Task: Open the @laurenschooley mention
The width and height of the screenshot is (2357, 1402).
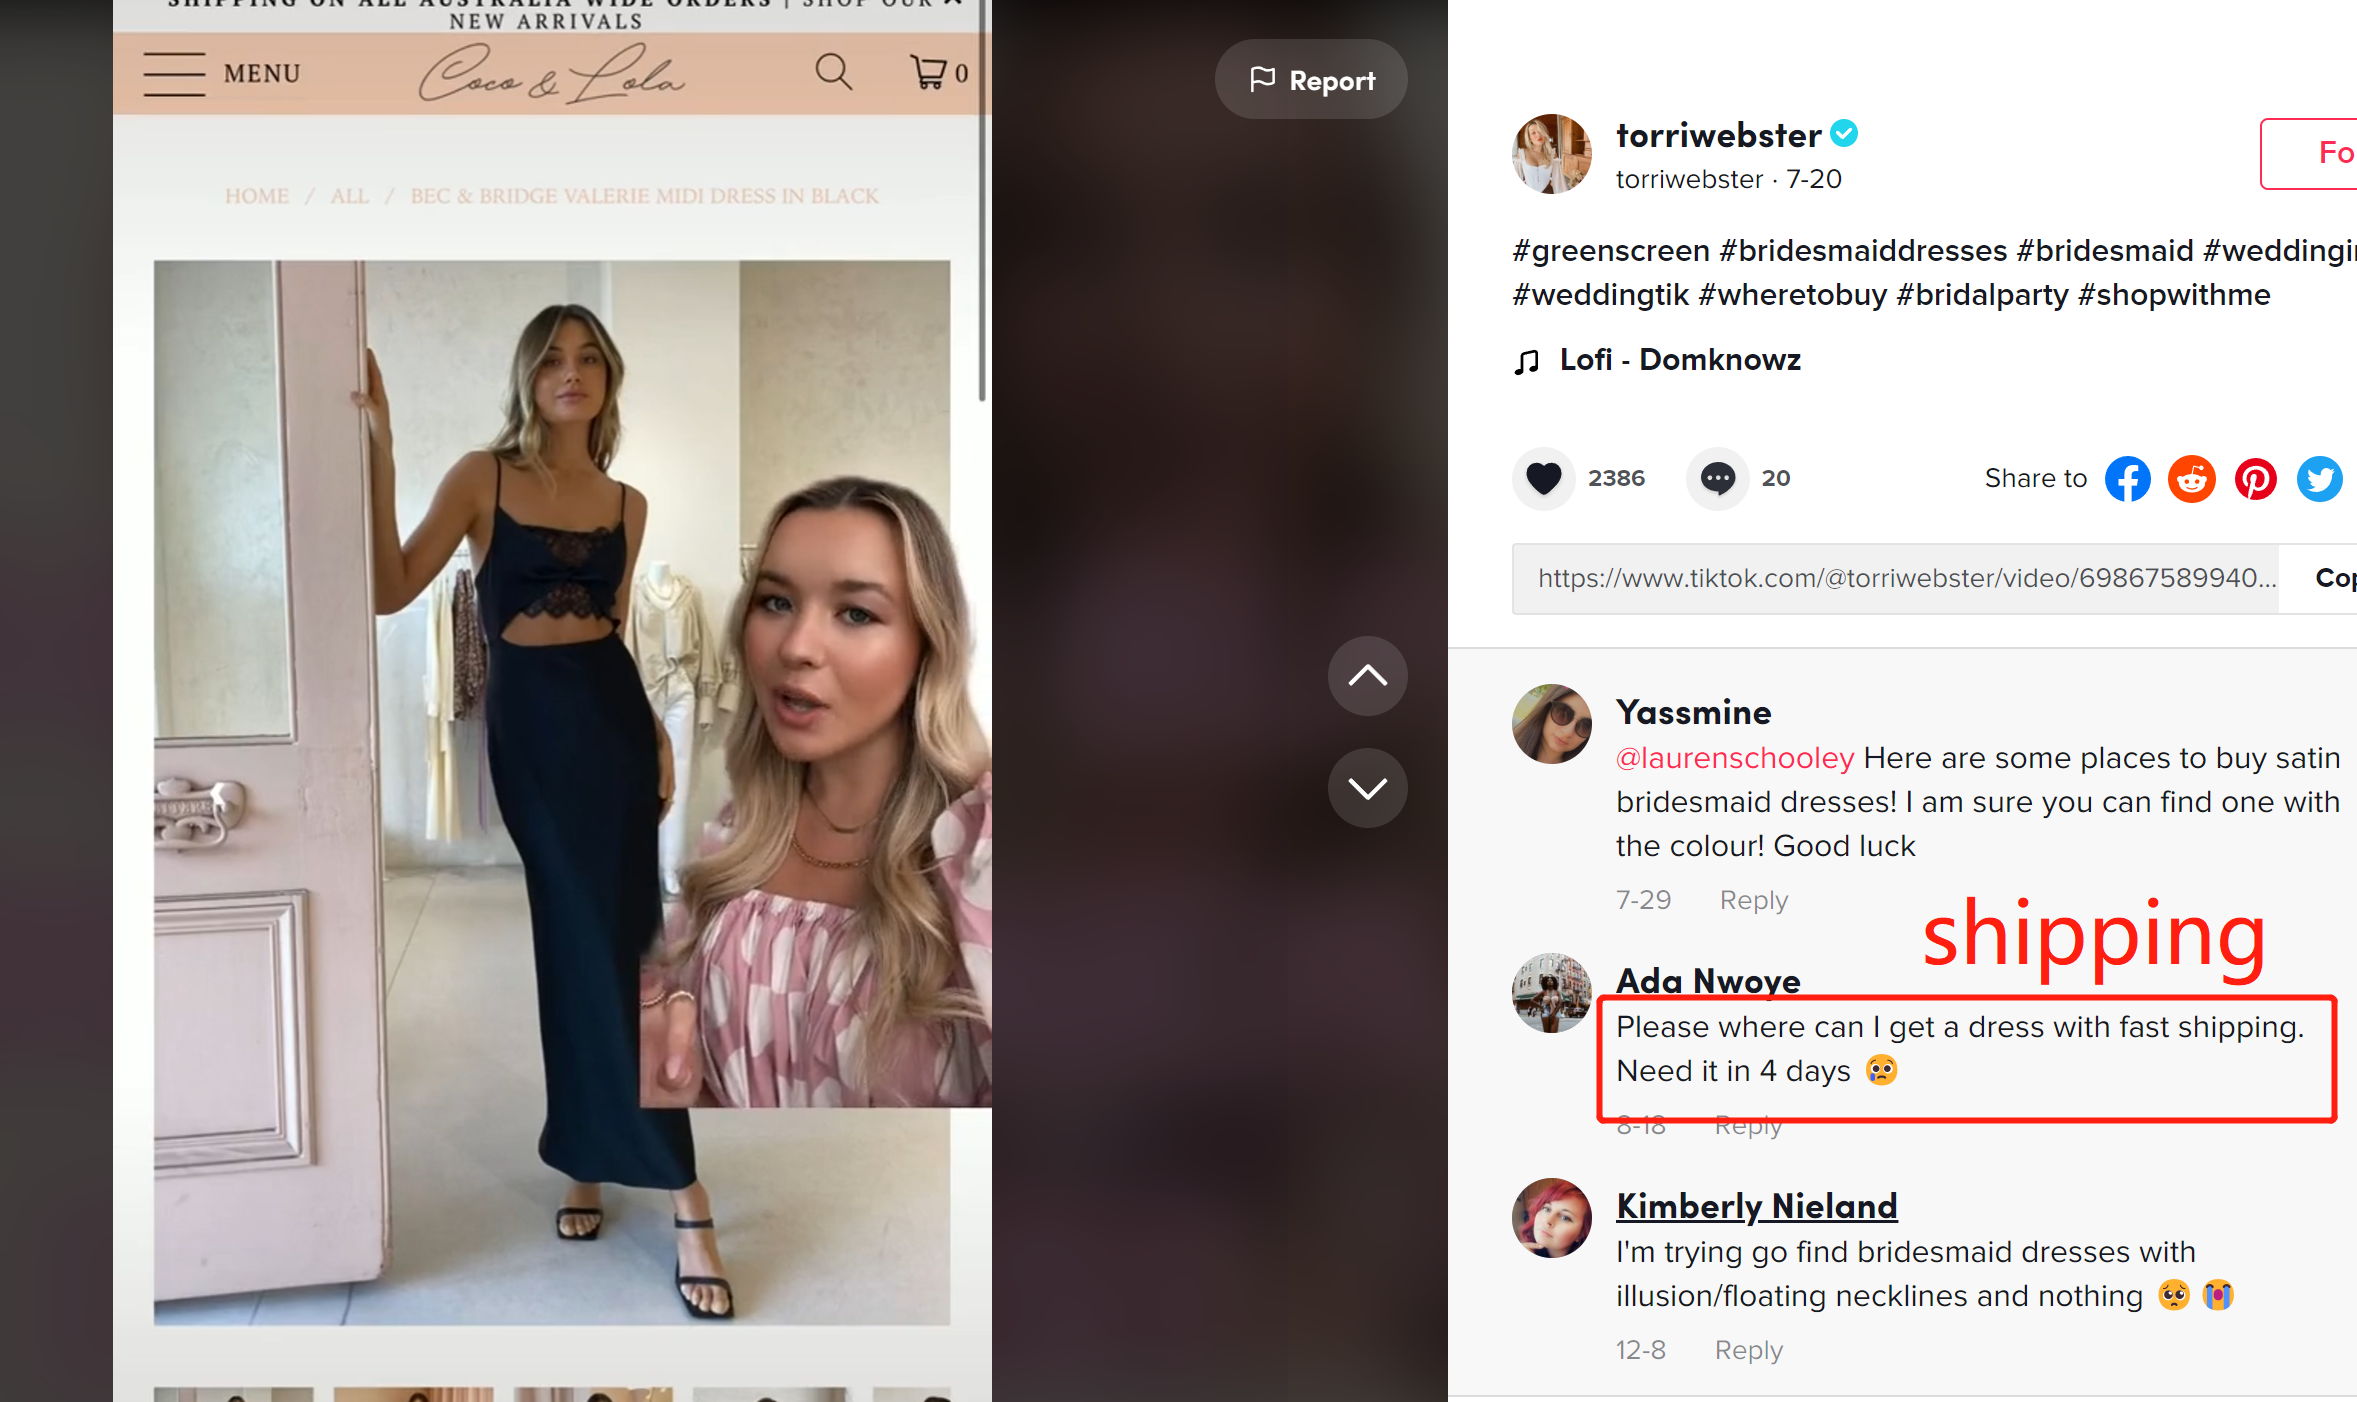Action: coord(1735,758)
